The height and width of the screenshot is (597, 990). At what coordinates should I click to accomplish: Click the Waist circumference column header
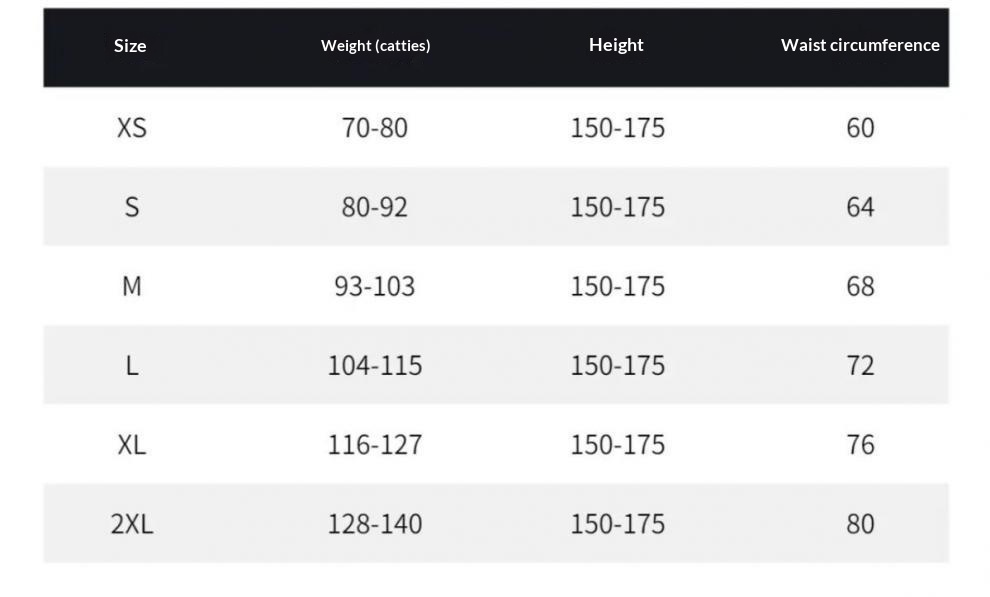pos(860,45)
